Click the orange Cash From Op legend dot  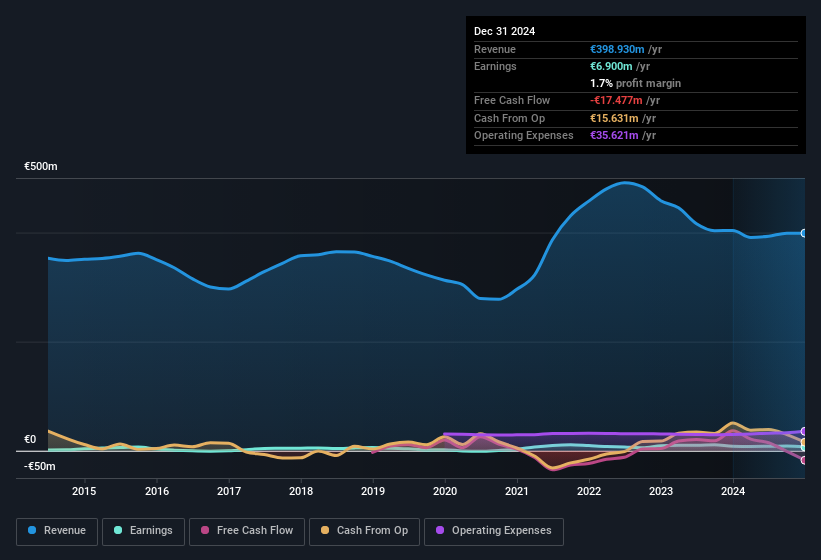click(325, 530)
